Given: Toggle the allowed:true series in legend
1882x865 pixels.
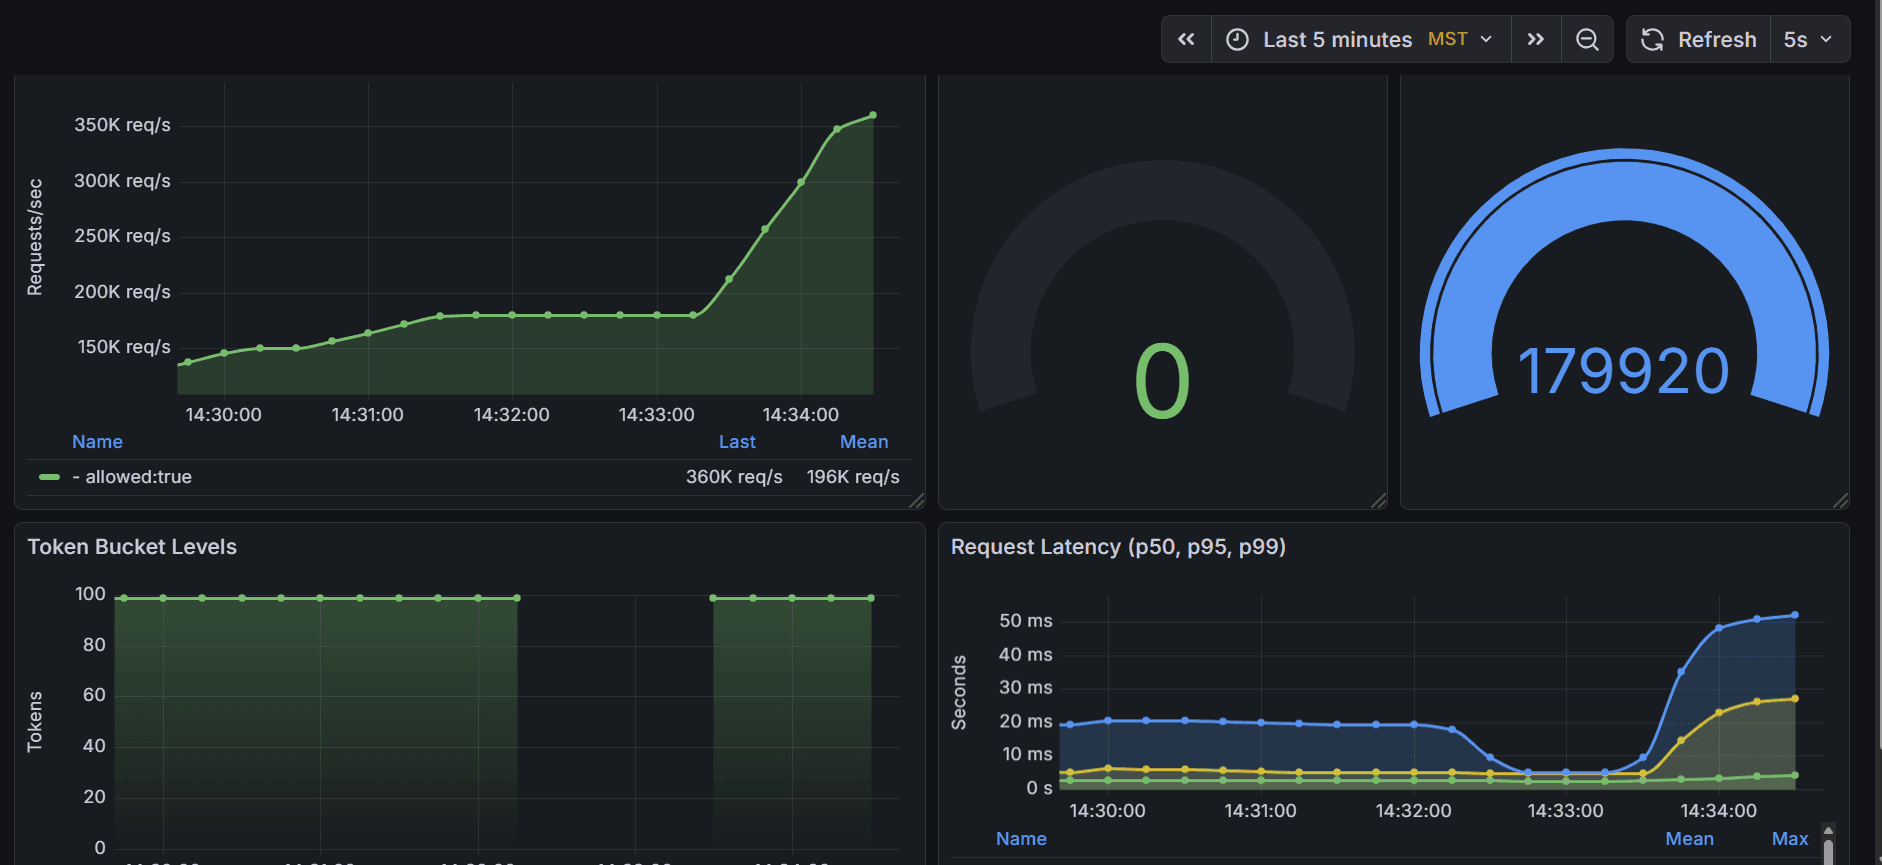Looking at the screenshot, I should coord(132,477).
